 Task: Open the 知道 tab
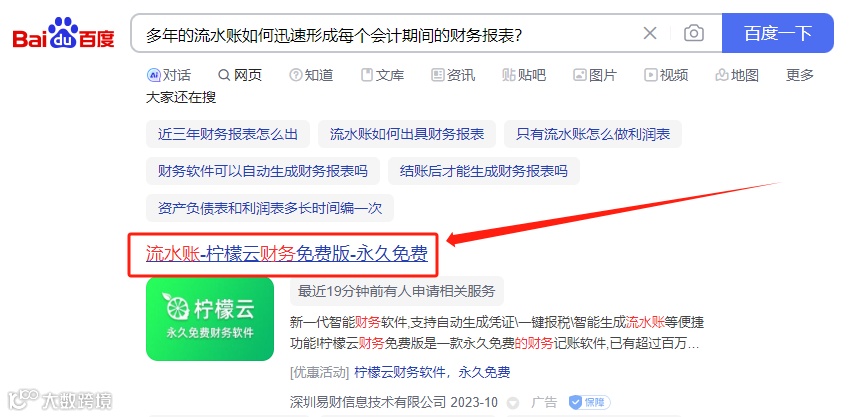[311, 75]
